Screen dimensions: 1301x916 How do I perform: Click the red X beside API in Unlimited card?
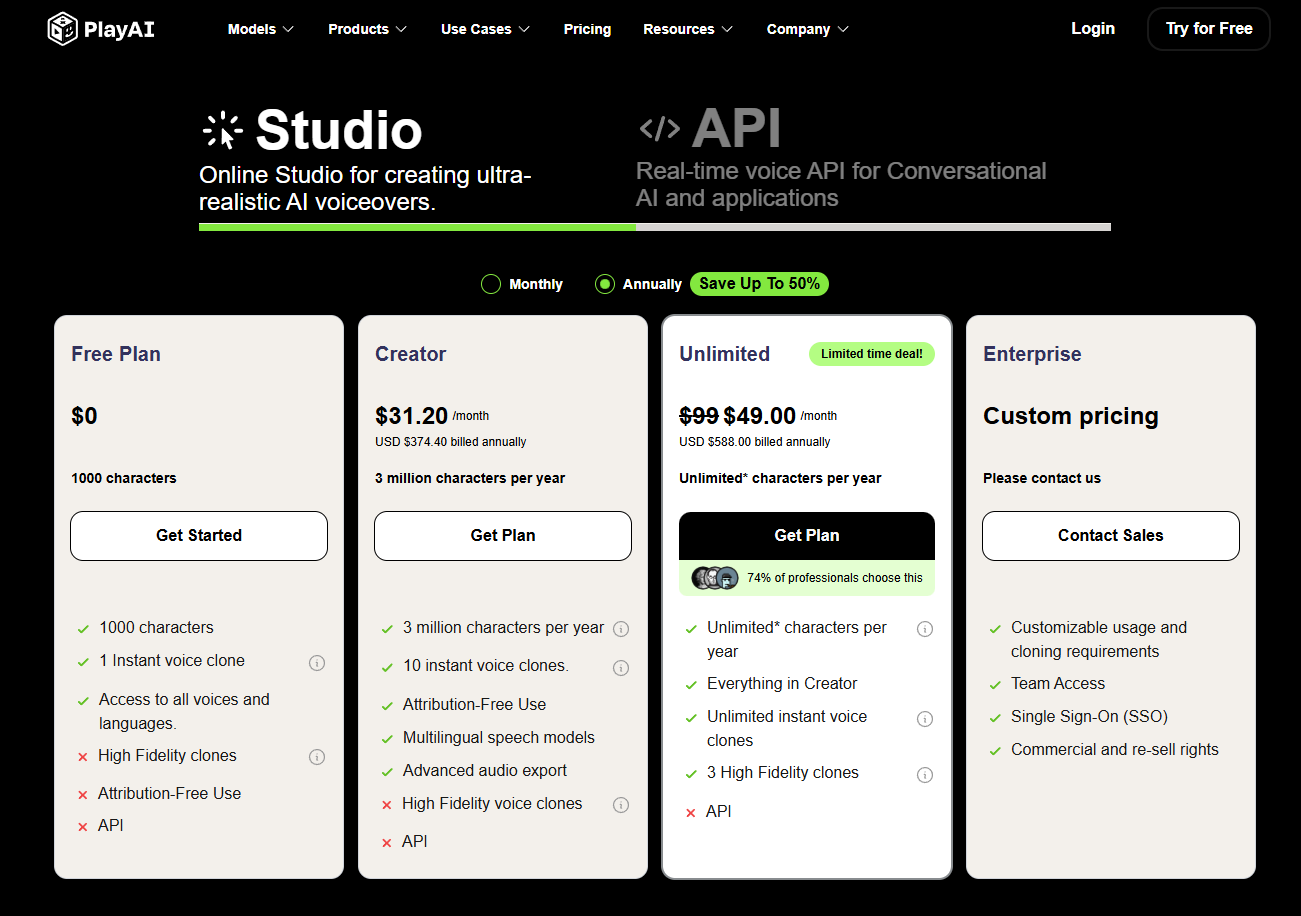click(690, 813)
